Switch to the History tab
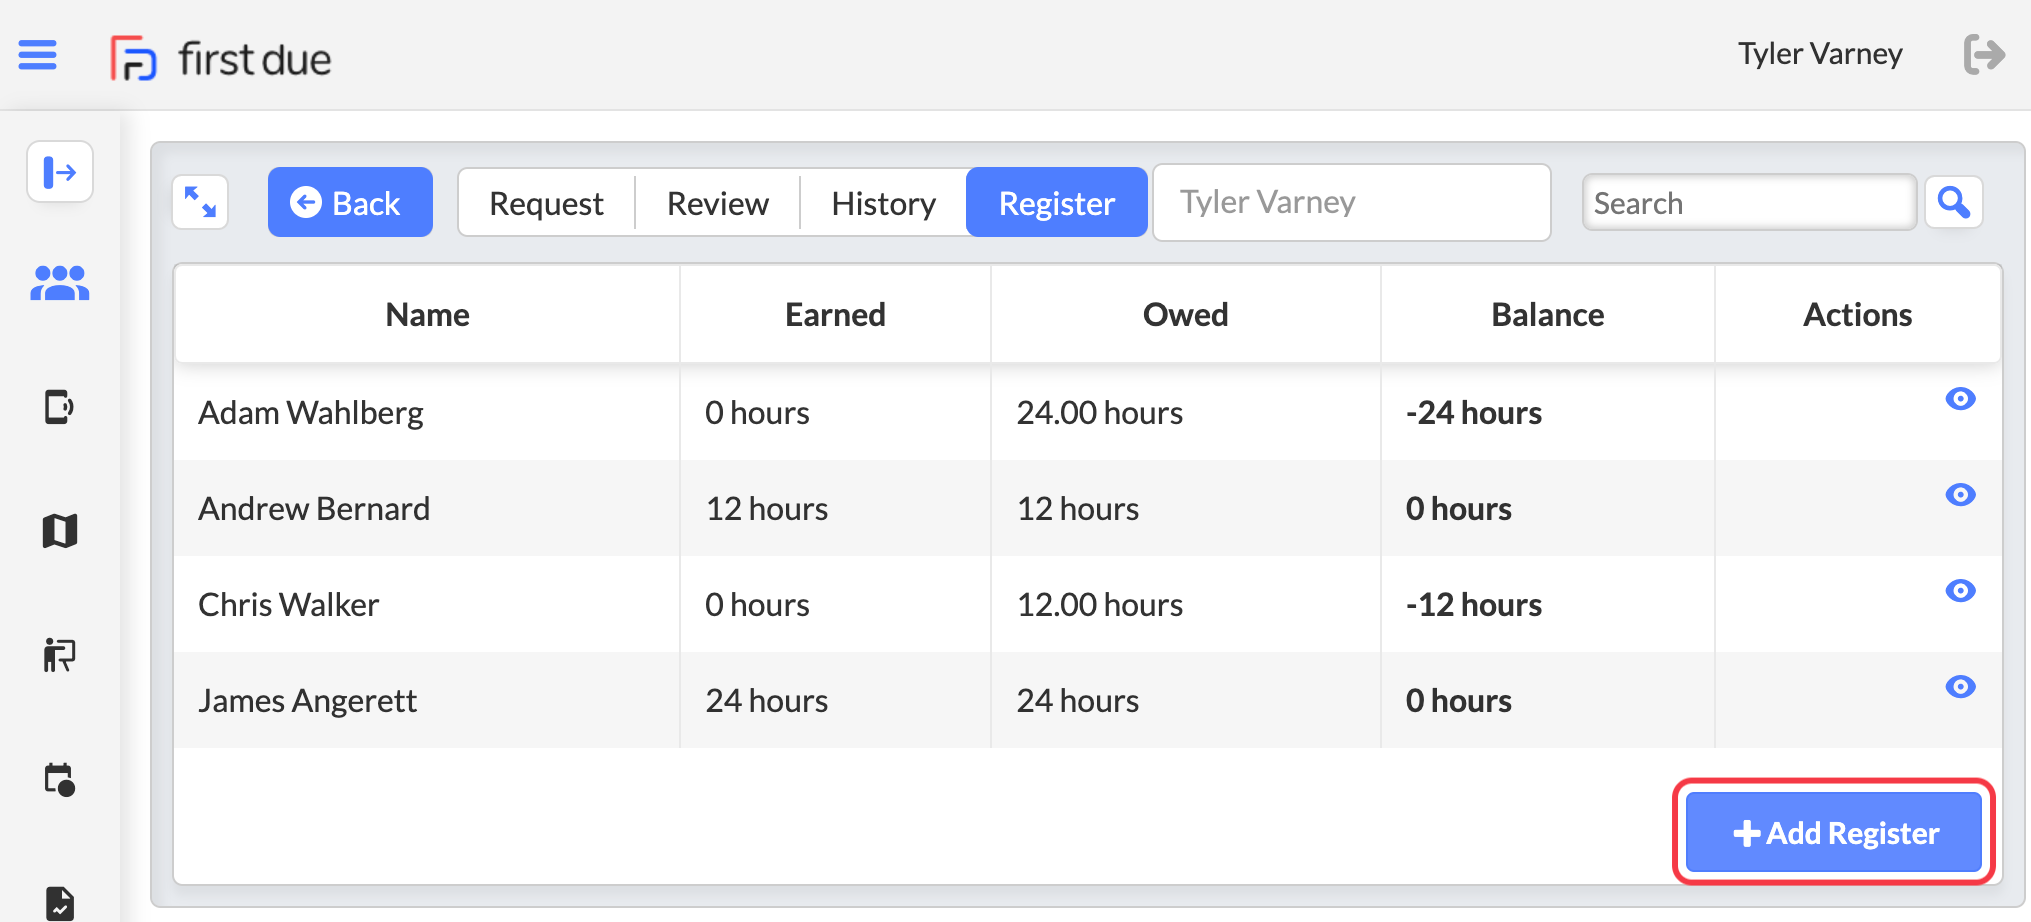 [x=884, y=203]
